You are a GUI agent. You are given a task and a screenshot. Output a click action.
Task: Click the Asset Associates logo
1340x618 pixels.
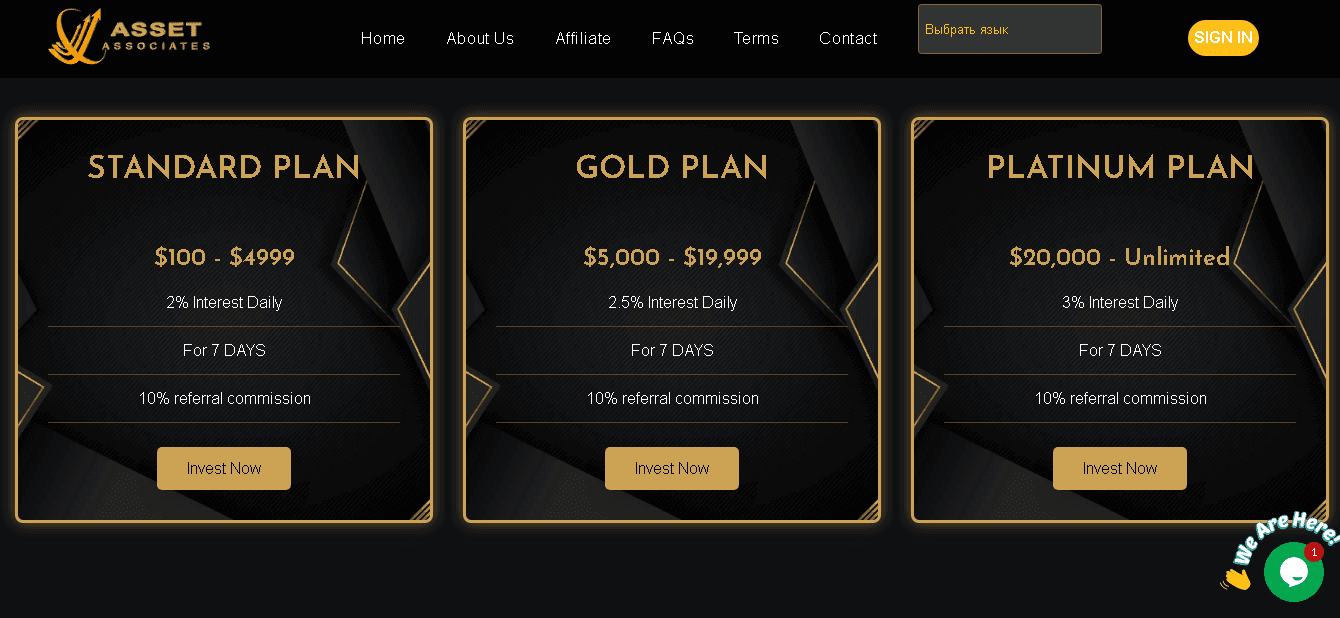[x=129, y=37]
